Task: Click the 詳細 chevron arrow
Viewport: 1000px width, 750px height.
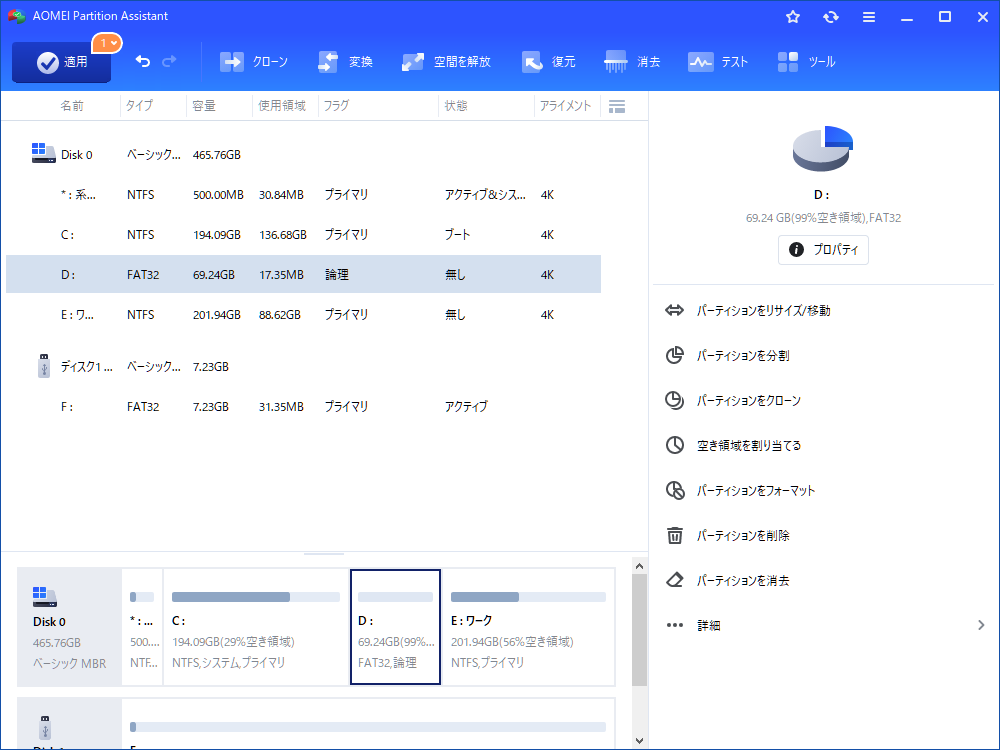Action: click(x=981, y=625)
